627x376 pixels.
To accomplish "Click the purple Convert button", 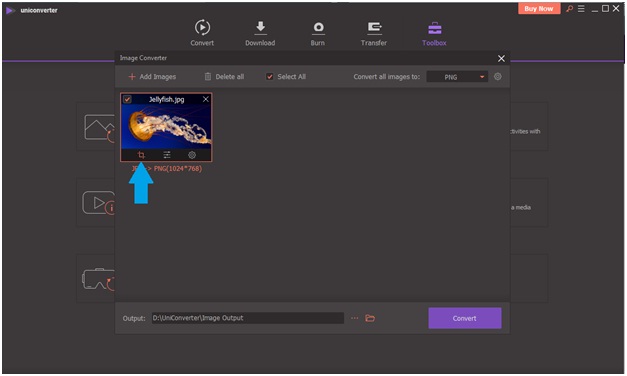I will 465,318.
